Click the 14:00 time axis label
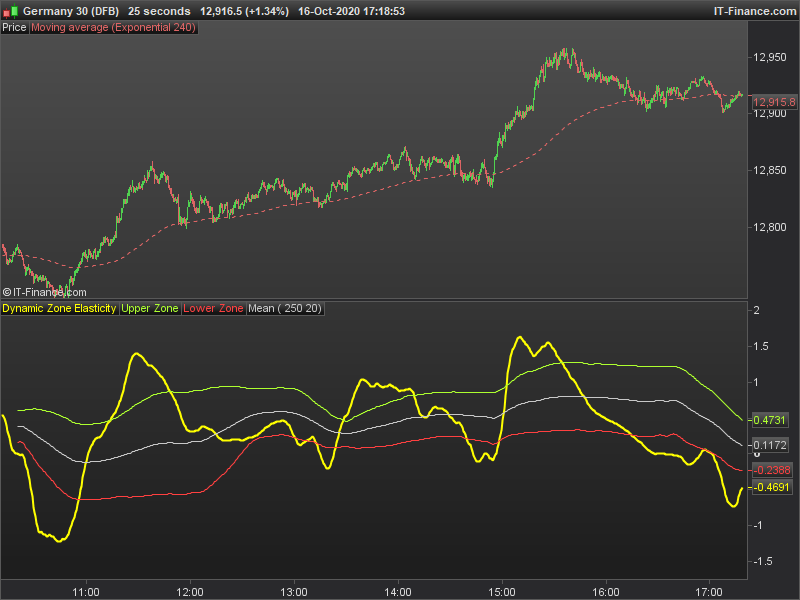Screen dimensions: 800x600 coord(398,592)
